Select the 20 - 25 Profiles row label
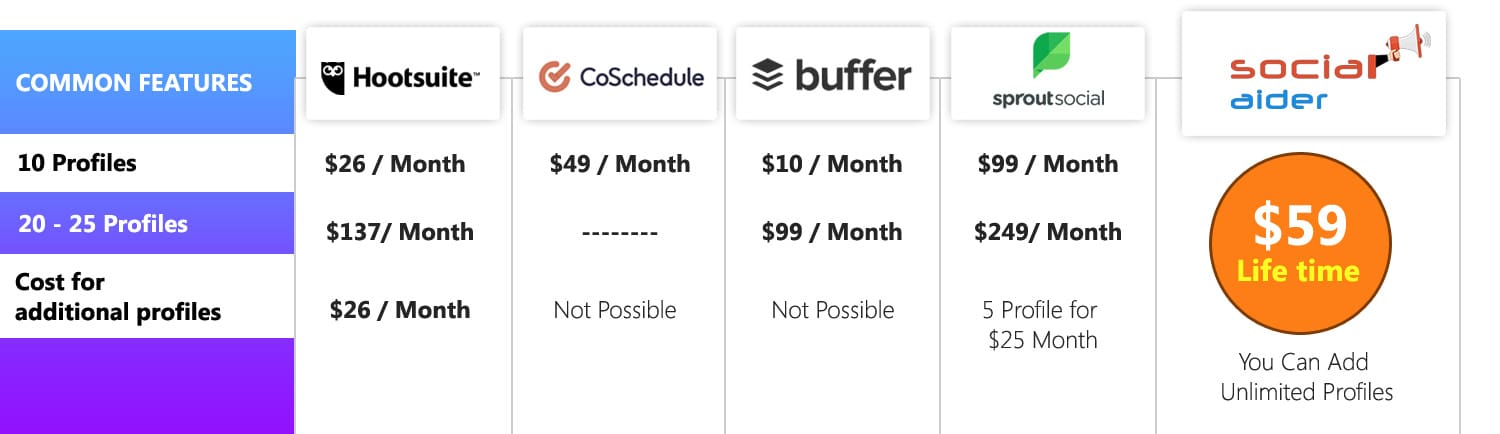Screen dimensions: 1500x434 103,223
